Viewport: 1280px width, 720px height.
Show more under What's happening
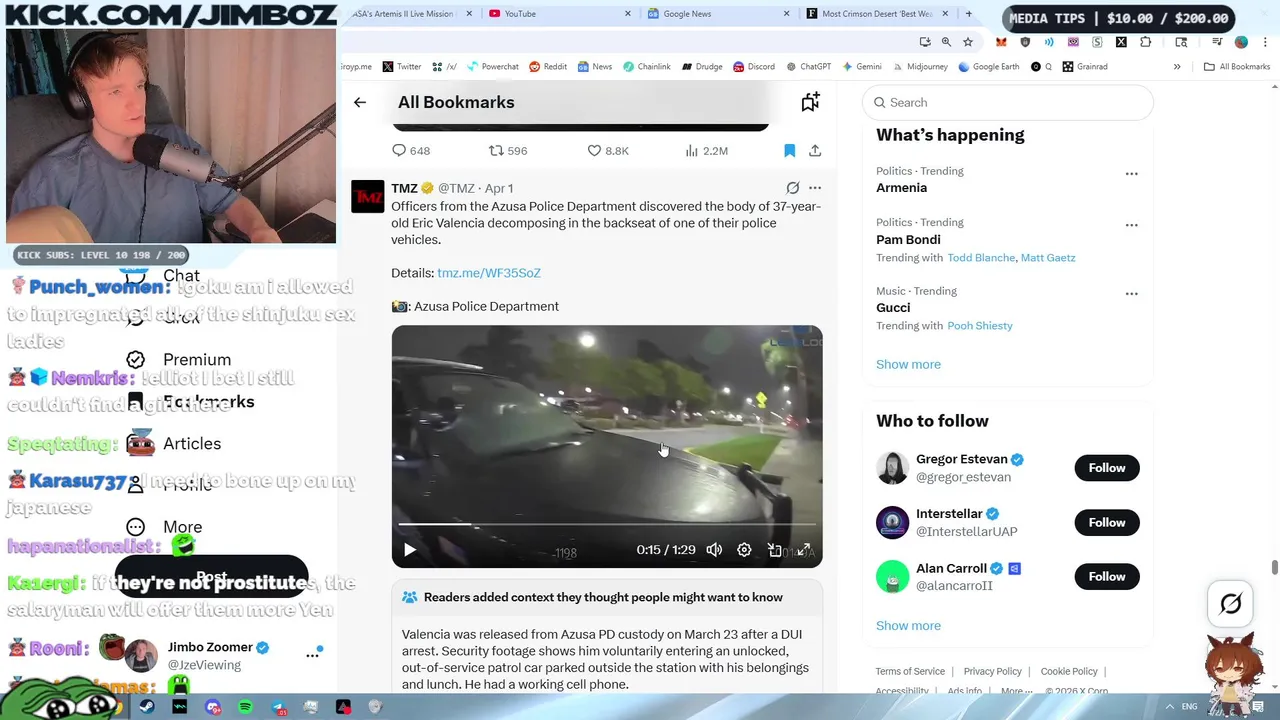click(908, 364)
